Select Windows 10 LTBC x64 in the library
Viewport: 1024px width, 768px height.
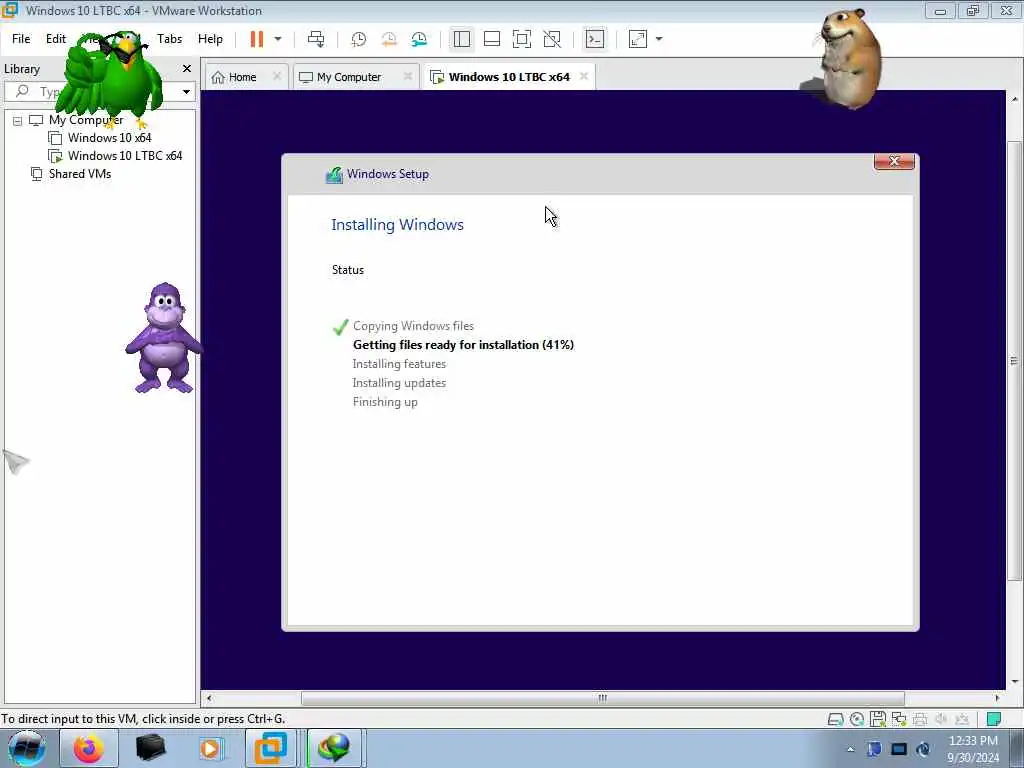click(x=125, y=156)
